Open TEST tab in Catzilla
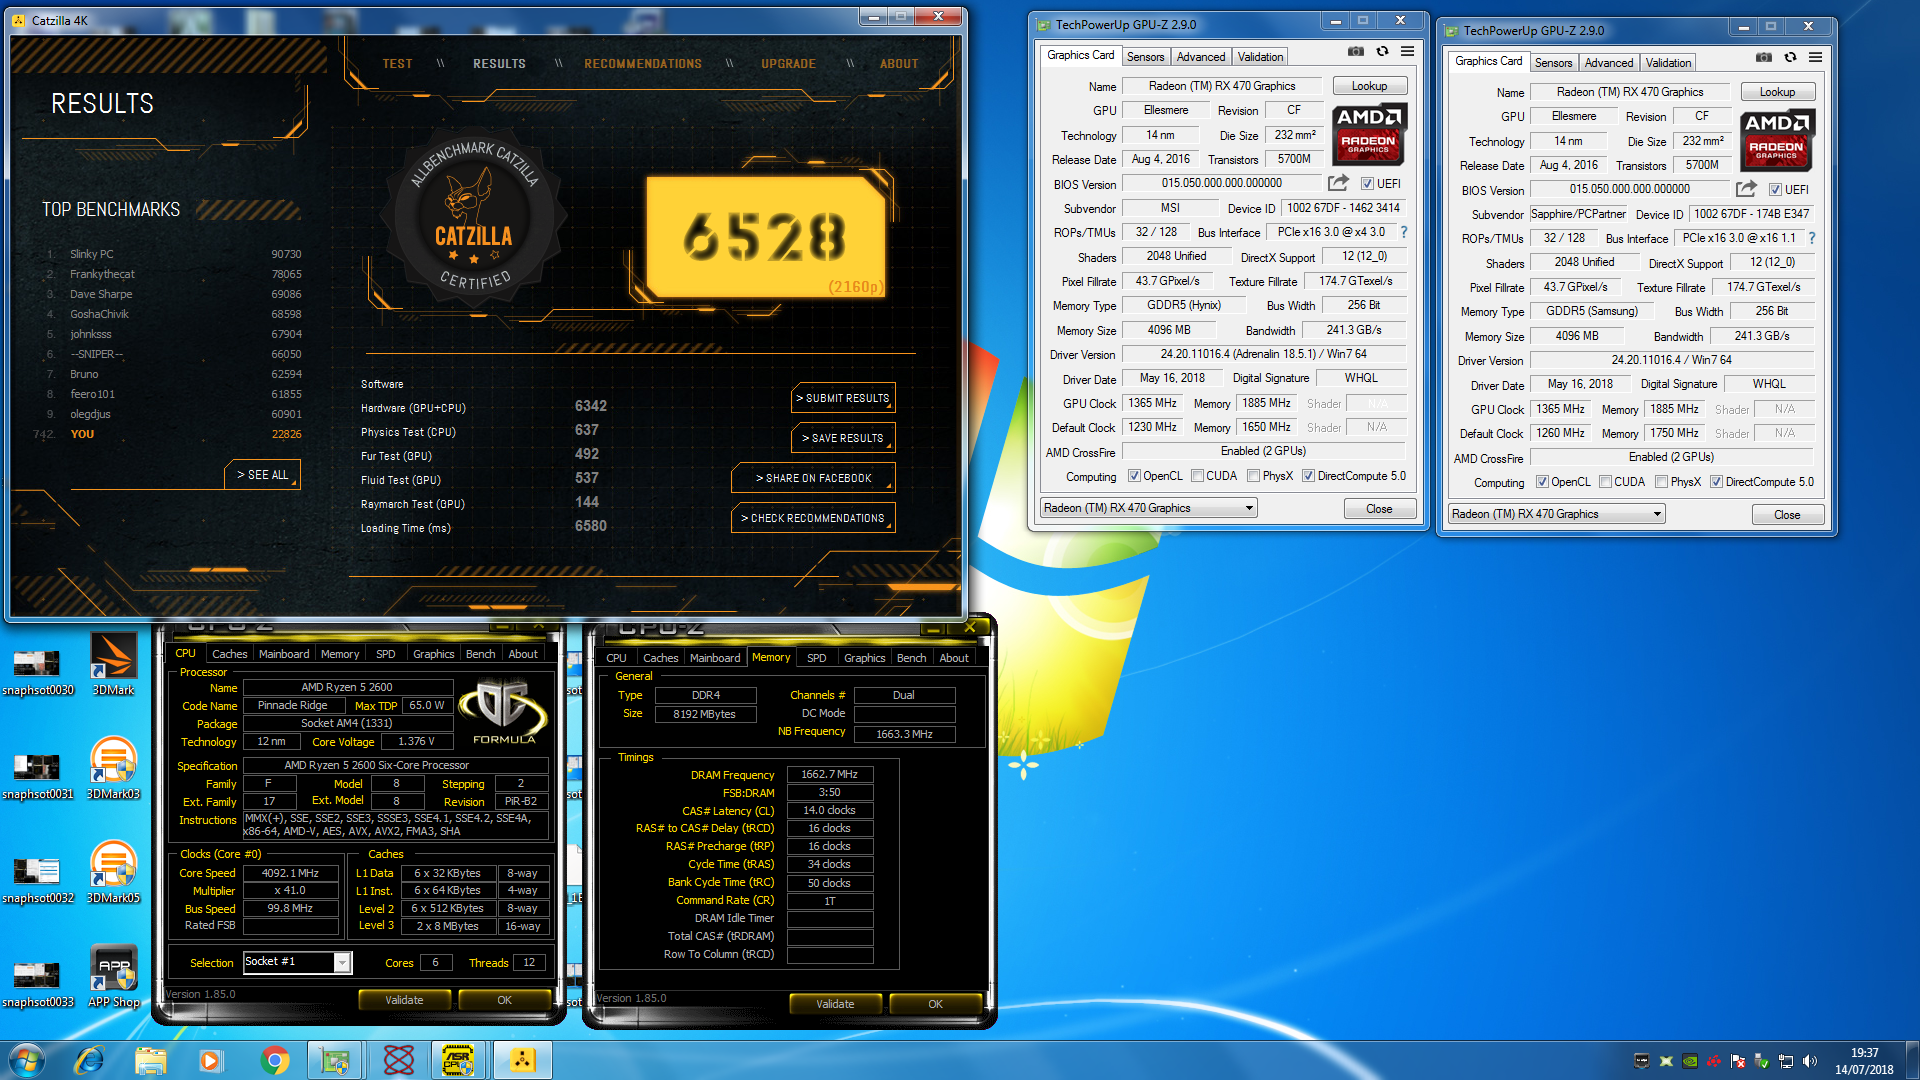This screenshot has width=1920, height=1080. [x=397, y=63]
